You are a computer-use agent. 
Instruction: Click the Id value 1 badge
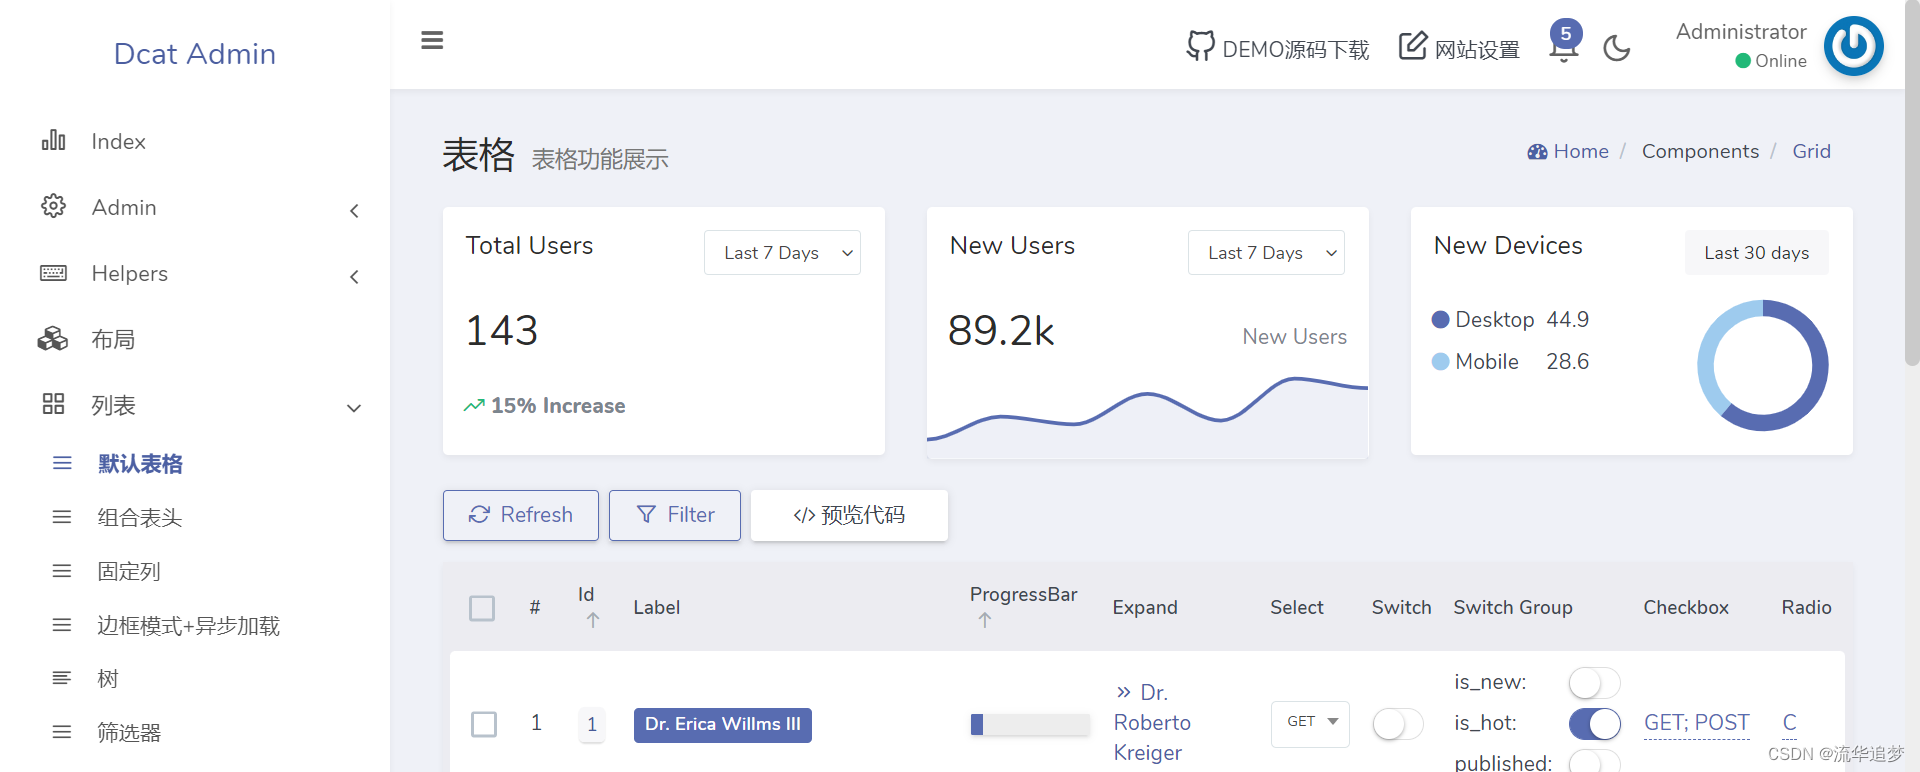592,725
